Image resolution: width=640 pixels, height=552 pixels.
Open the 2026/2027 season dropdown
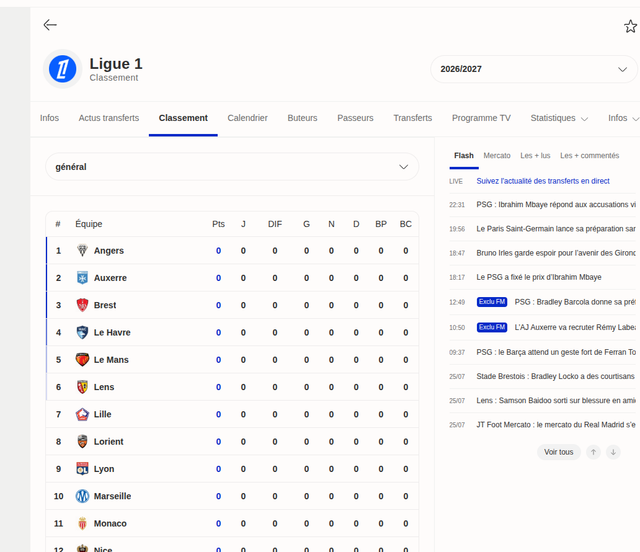533,69
